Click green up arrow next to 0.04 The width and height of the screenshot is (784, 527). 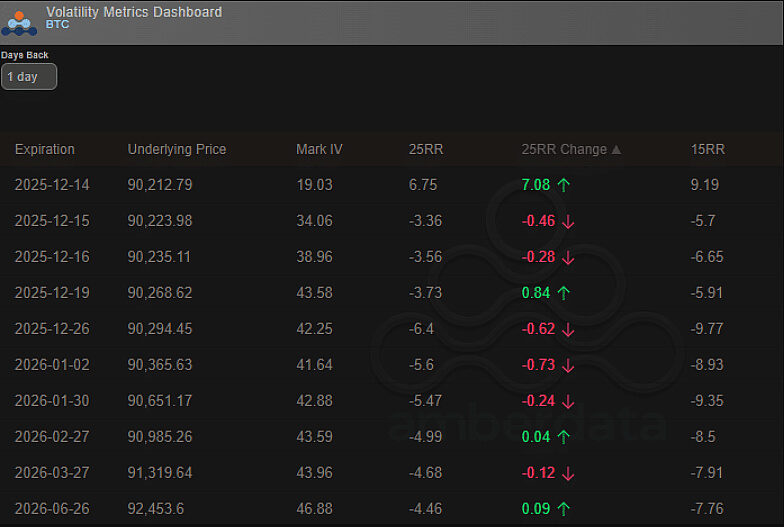click(x=564, y=437)
